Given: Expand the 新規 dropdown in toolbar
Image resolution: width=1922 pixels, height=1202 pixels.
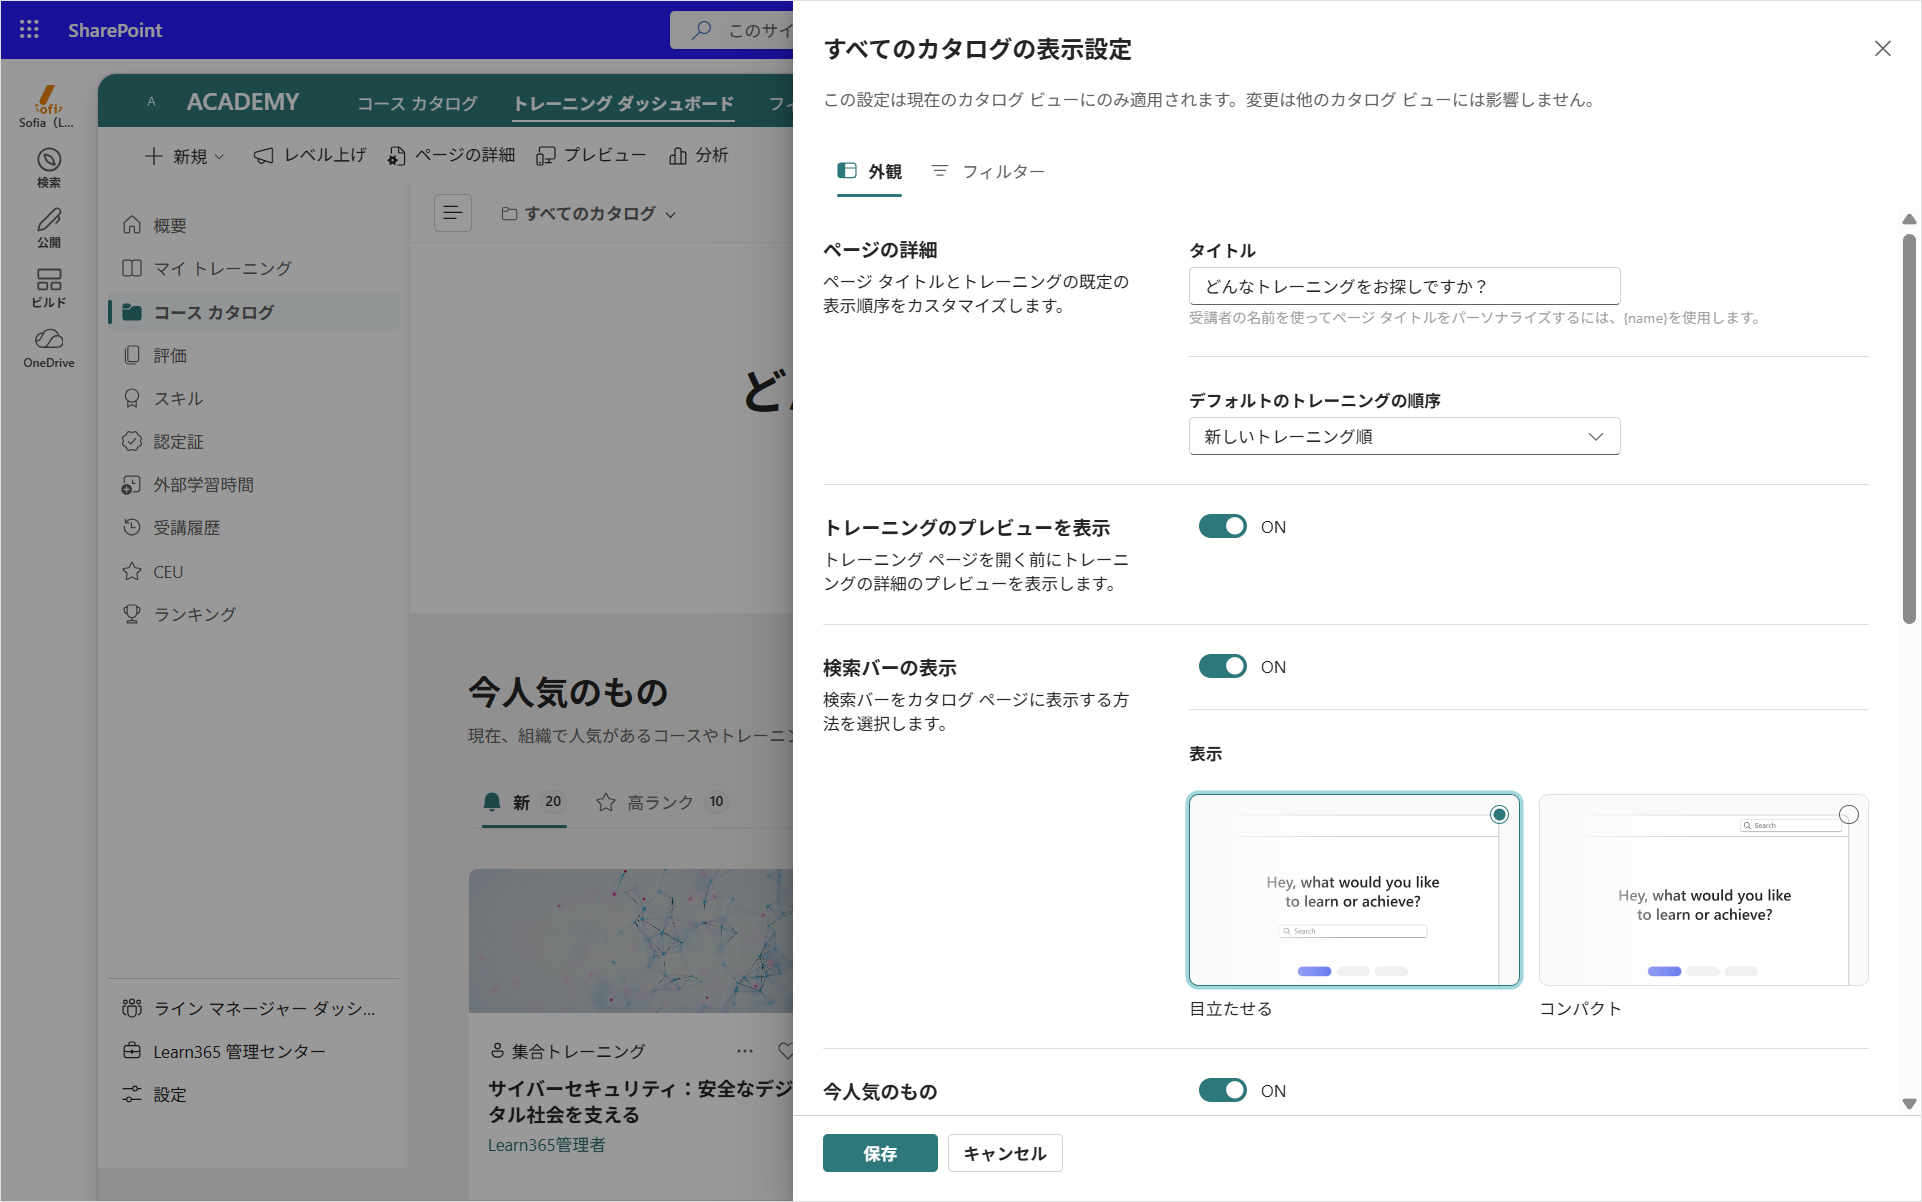Looking at the screenshot, I should pos(185,155).
